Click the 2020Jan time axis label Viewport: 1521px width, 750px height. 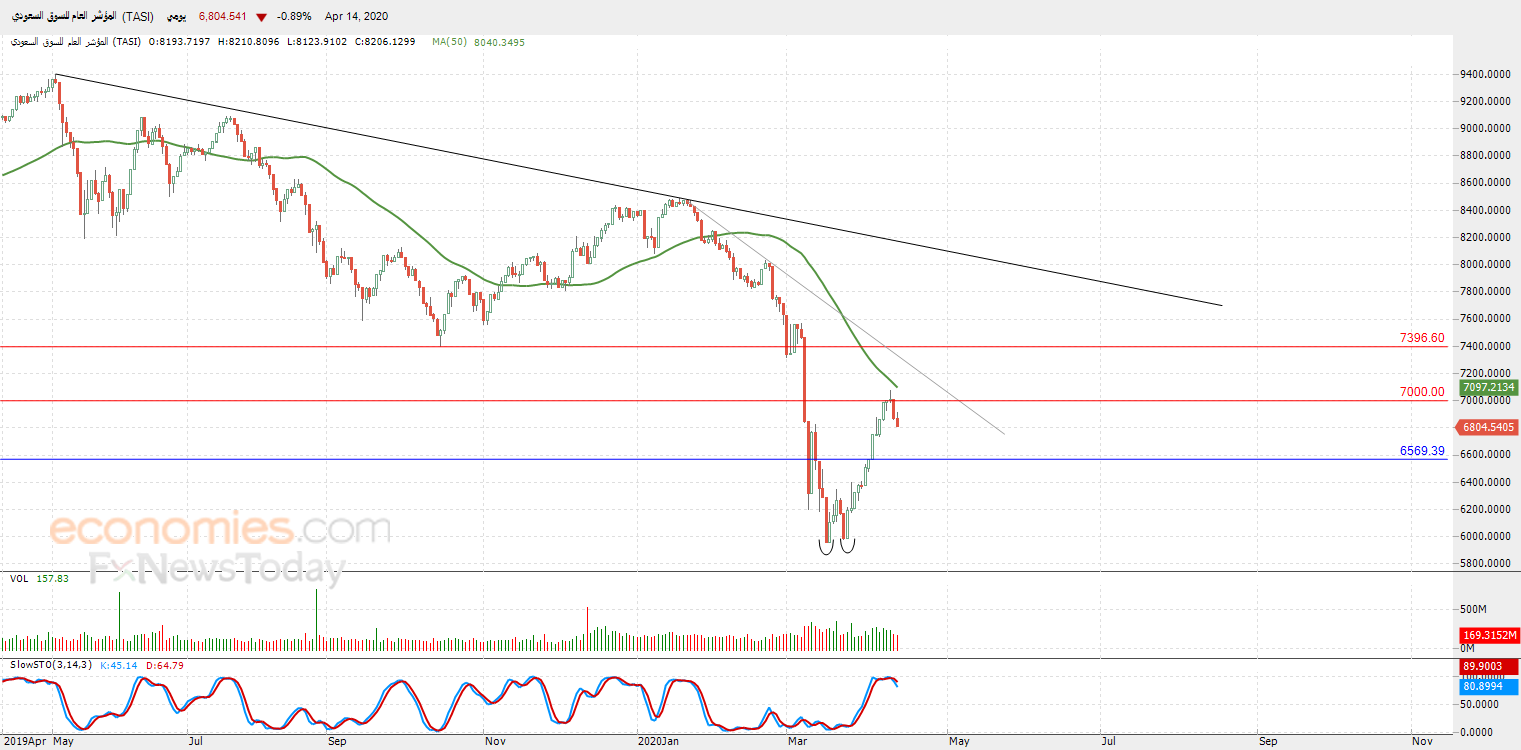click(659, 742)
